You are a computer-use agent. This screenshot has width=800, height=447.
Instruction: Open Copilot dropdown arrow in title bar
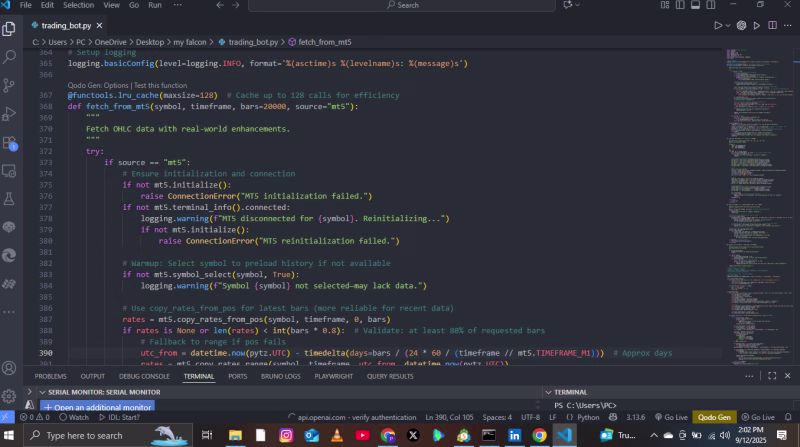[578, 5]
